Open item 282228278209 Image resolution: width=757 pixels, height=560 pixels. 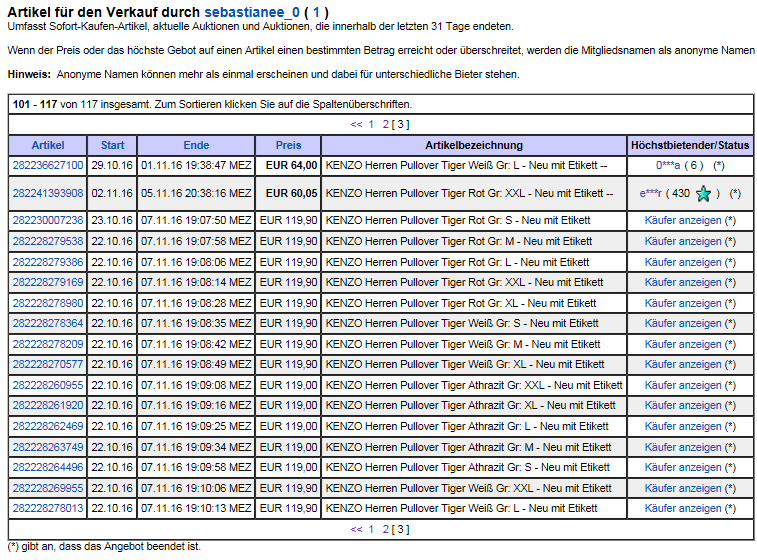point(48,345)
